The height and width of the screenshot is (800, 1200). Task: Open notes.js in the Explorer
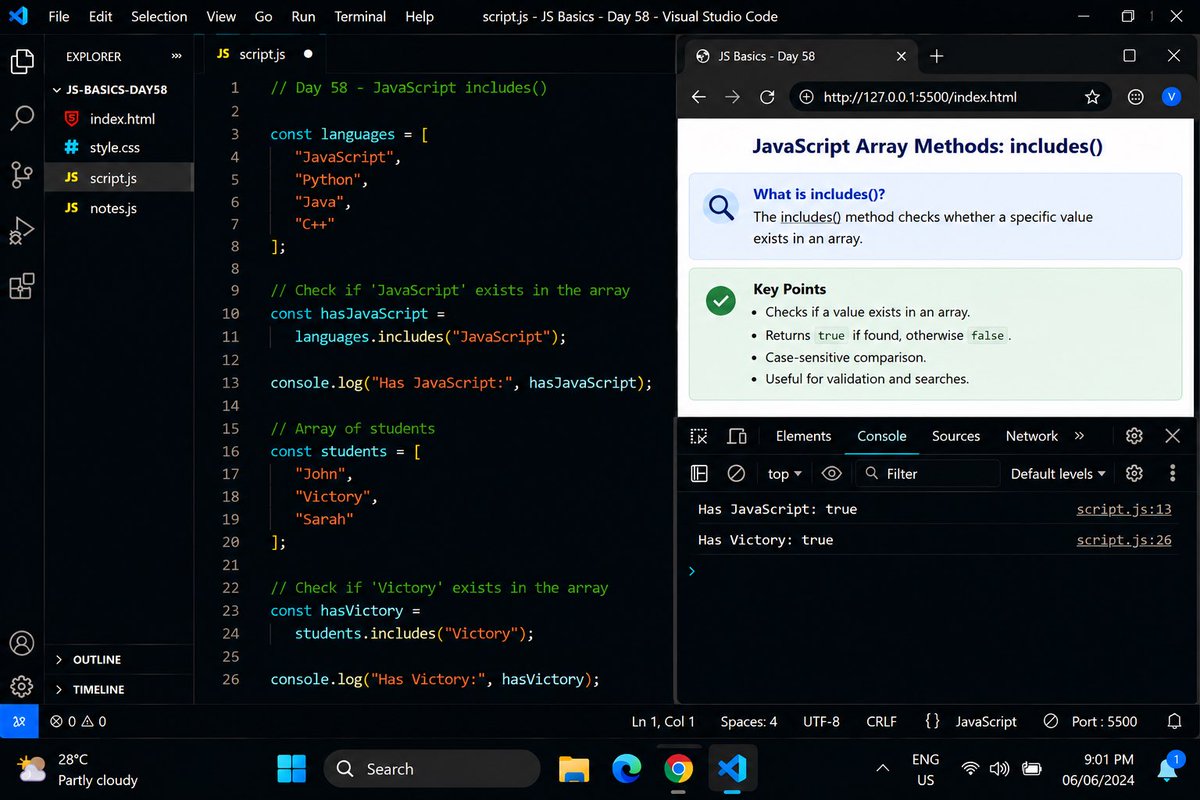[x=113, y=208]
